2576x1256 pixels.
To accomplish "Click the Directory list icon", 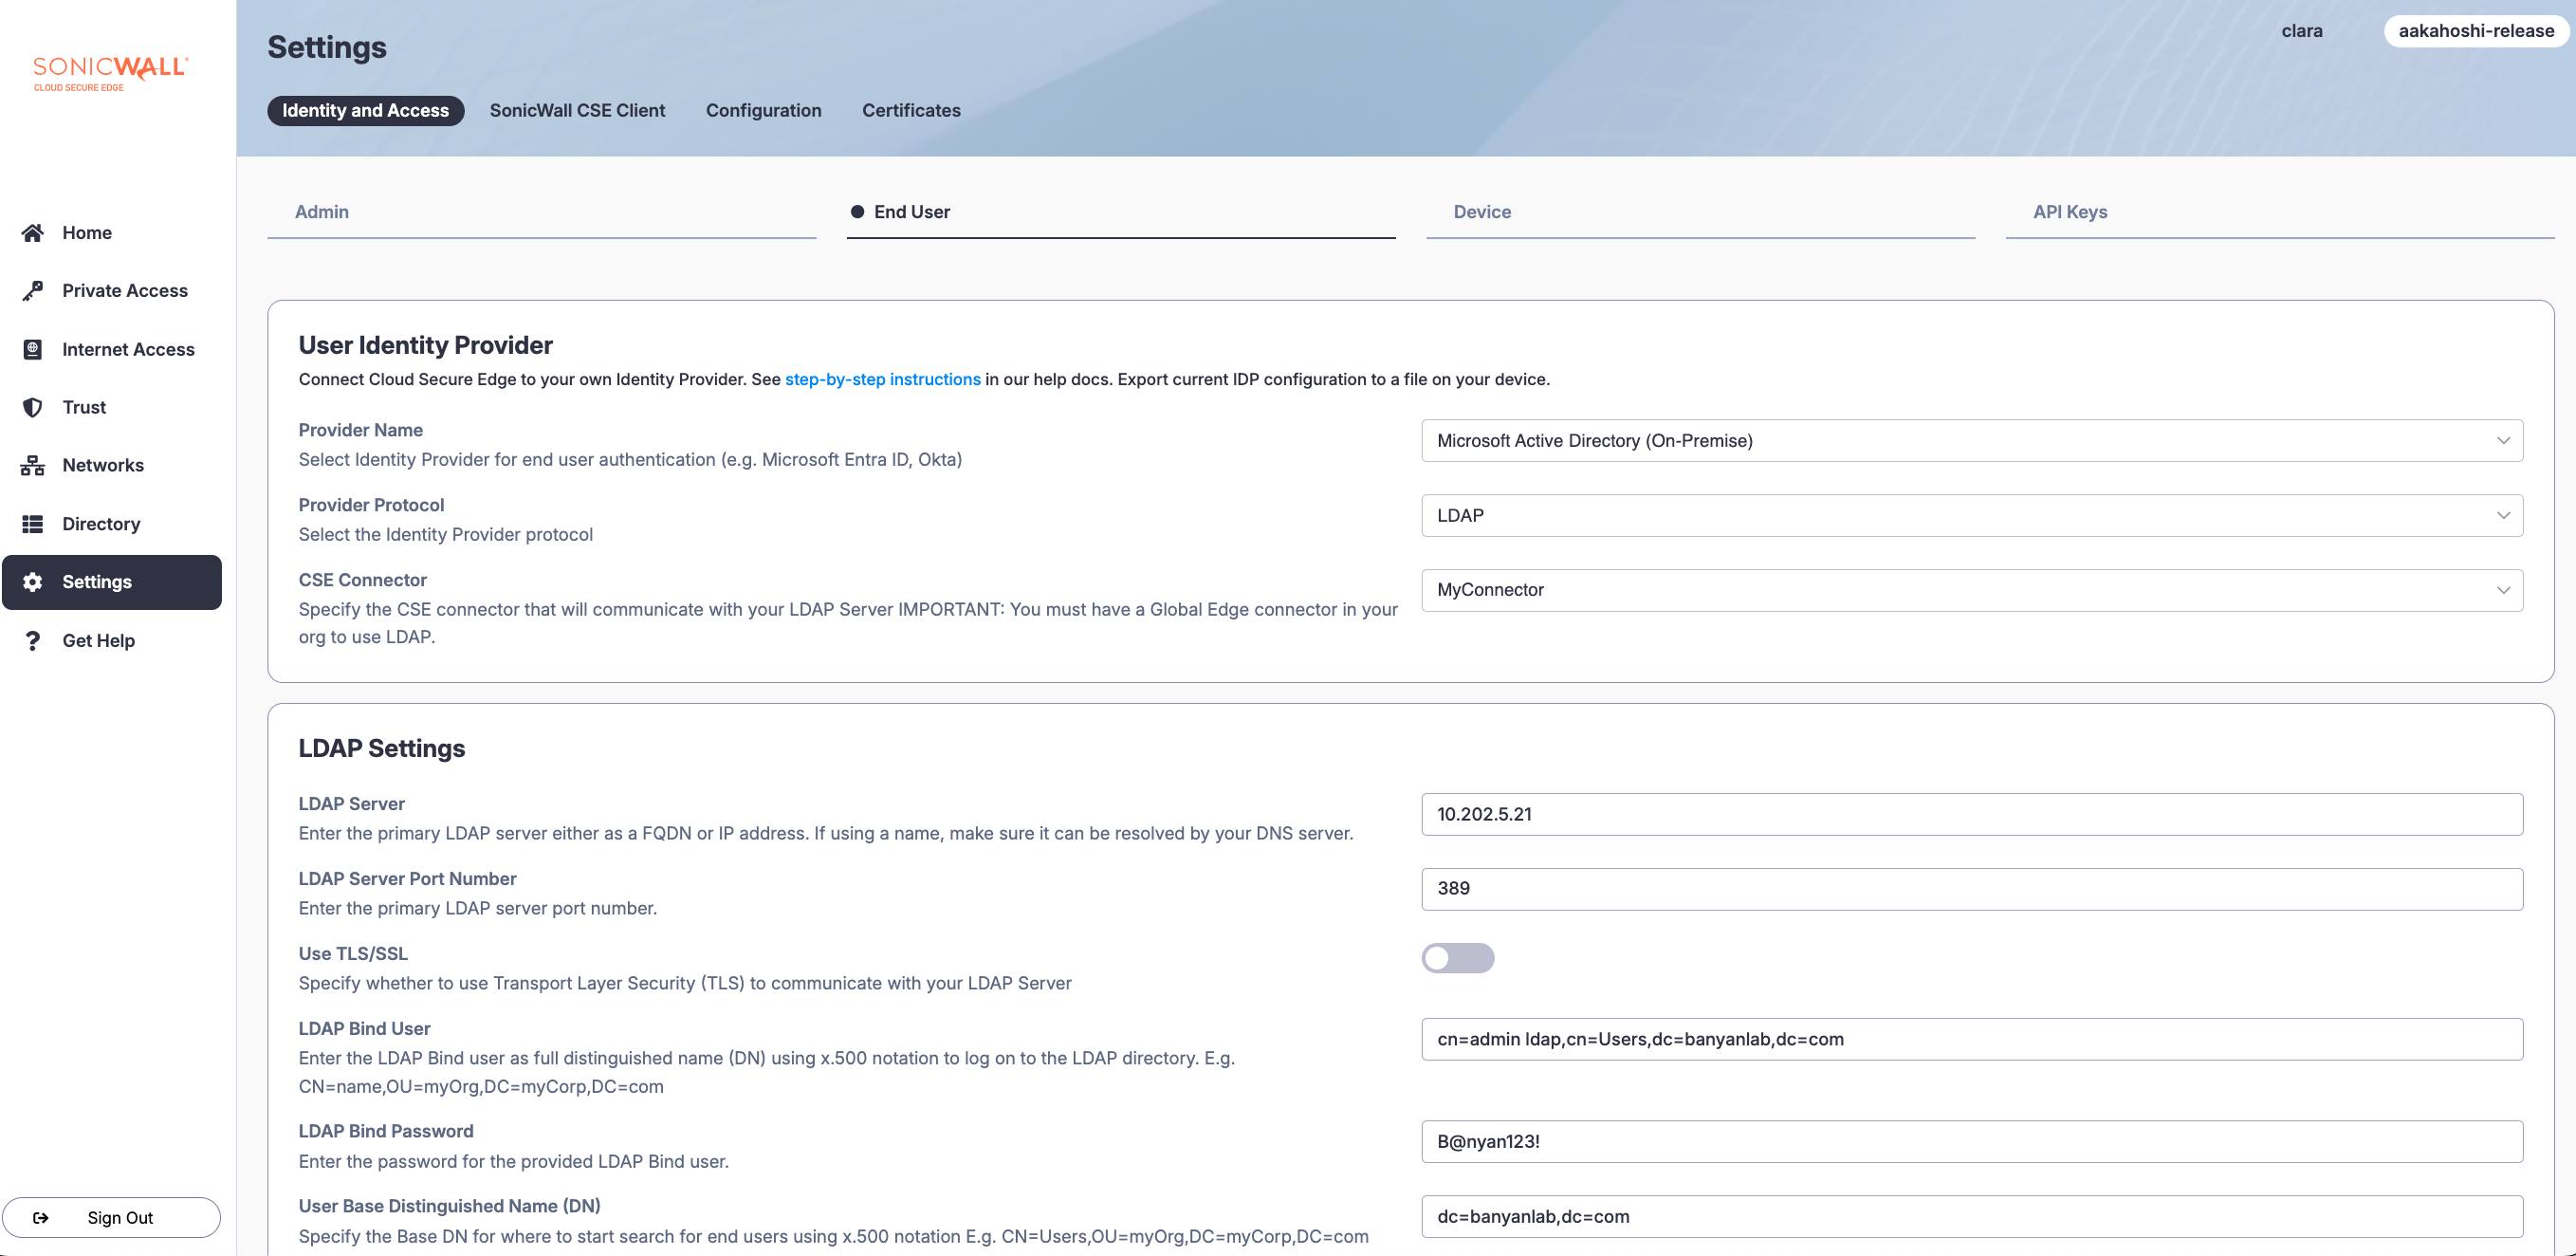I will click(32, 524).
